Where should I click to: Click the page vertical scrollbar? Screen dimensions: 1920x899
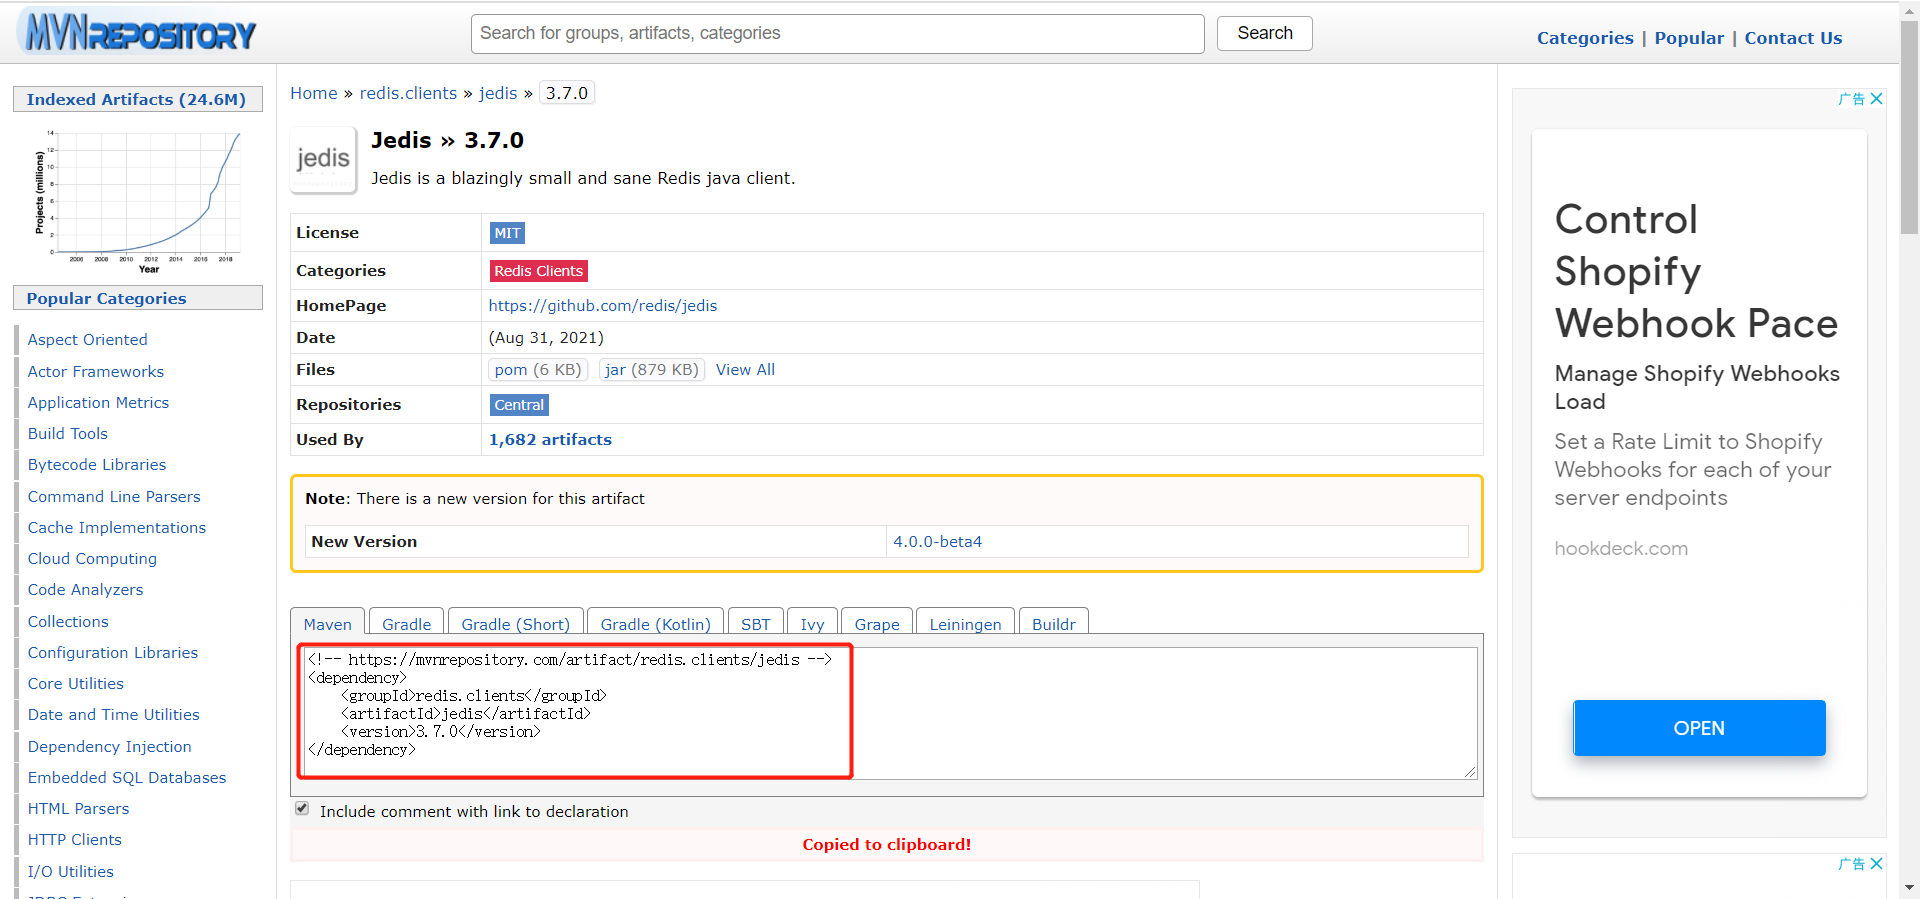1909,126
